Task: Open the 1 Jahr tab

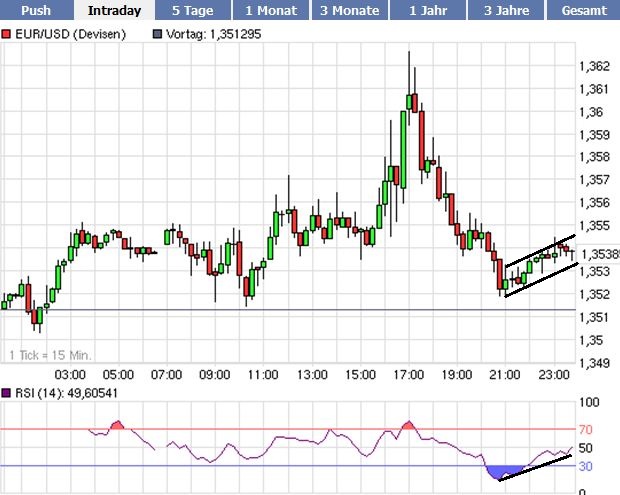Action: coord(428,10)
